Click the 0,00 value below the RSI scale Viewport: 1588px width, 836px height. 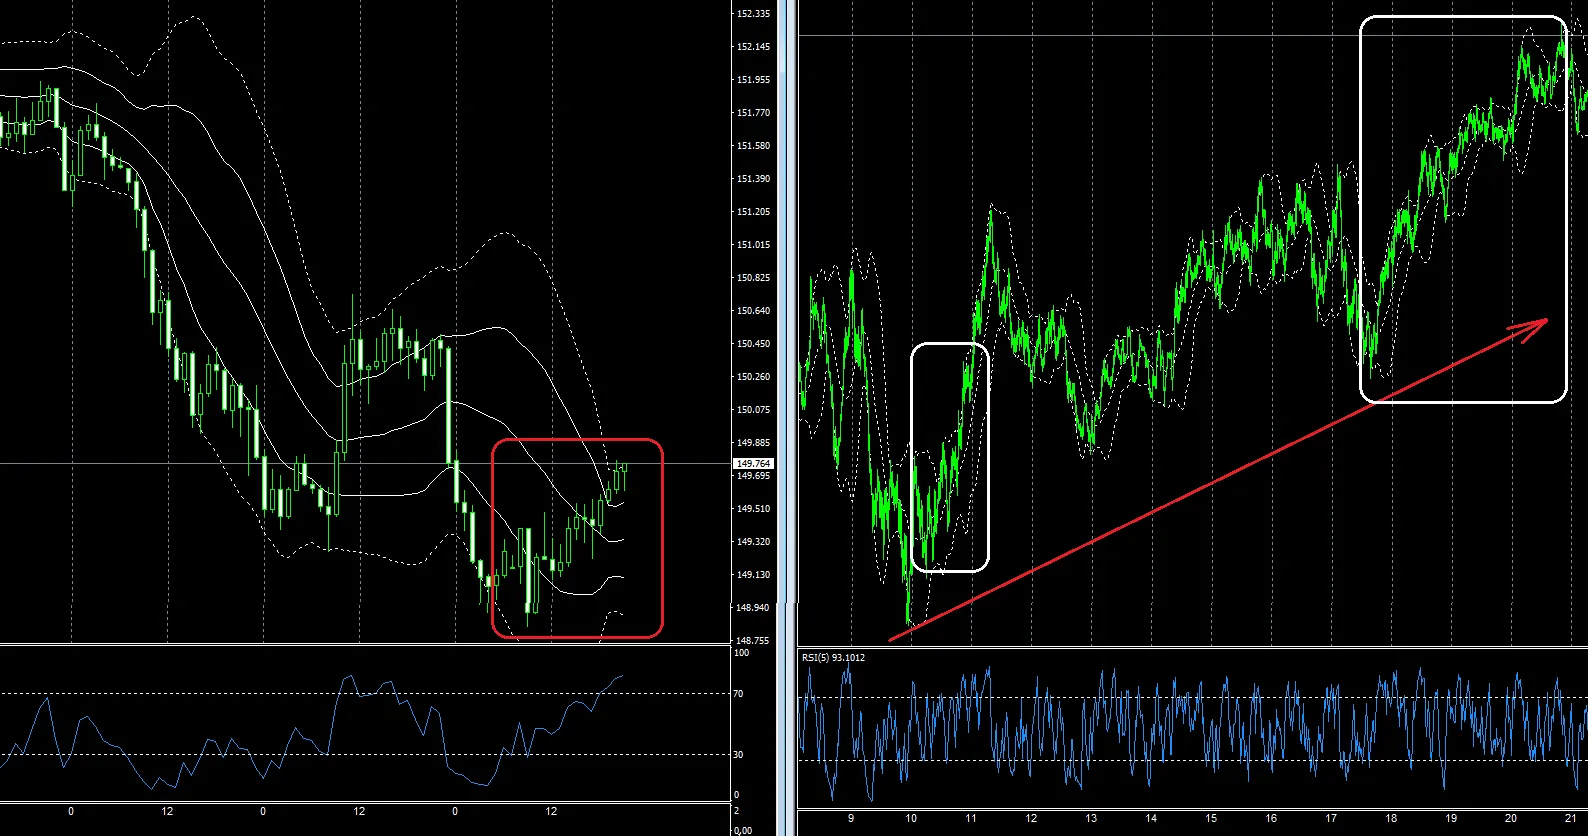click(x=743, y=831)
